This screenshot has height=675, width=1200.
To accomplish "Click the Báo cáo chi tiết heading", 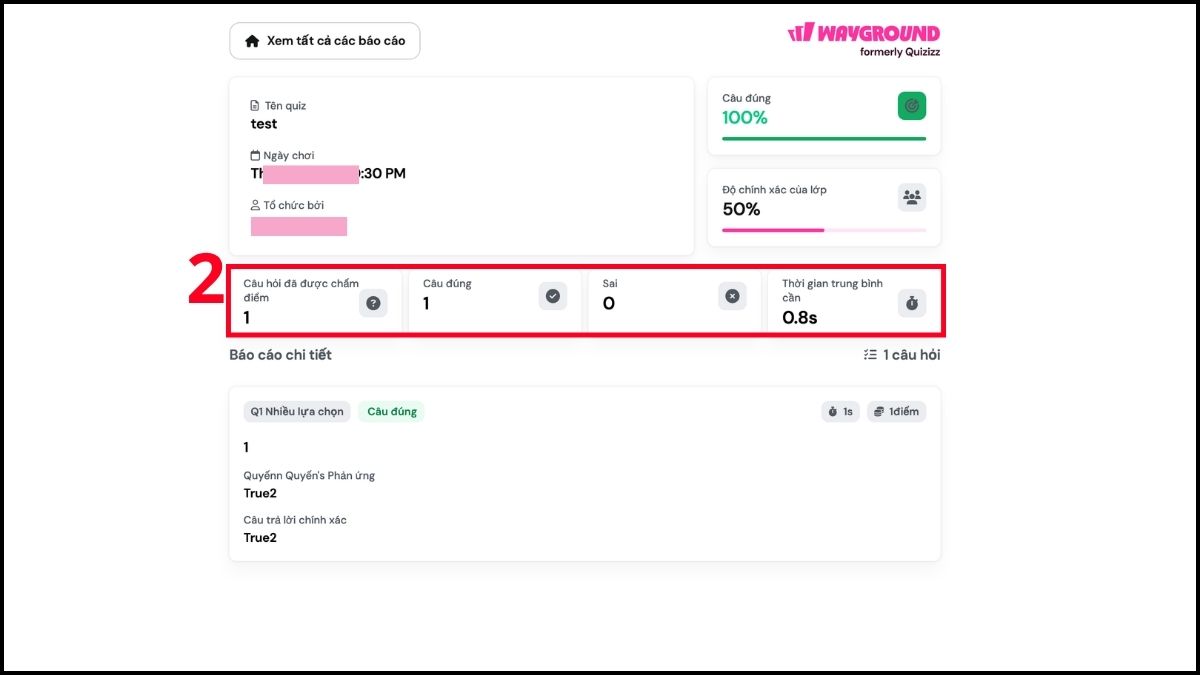I will click(280, 355).
